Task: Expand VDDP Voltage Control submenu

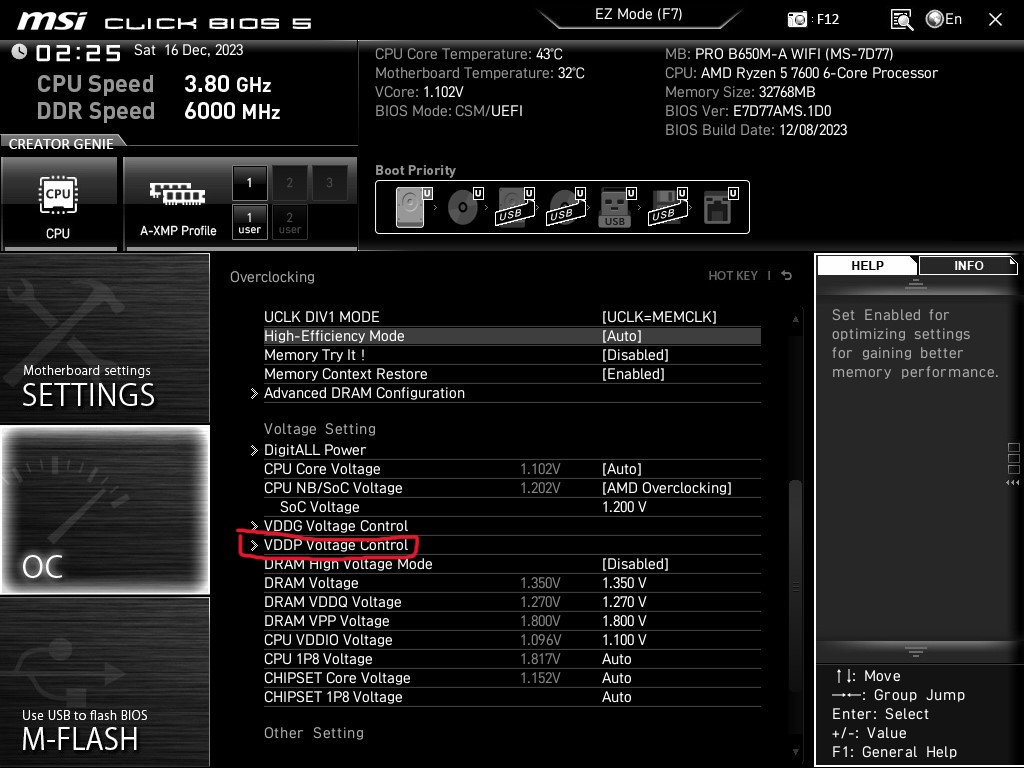Action: click(x=336, y=545)
